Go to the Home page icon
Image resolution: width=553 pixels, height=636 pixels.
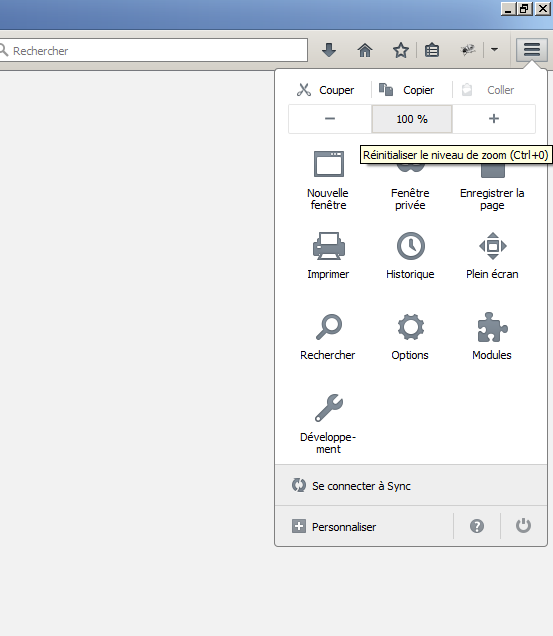pyautogui.click(x=365, y=50)
